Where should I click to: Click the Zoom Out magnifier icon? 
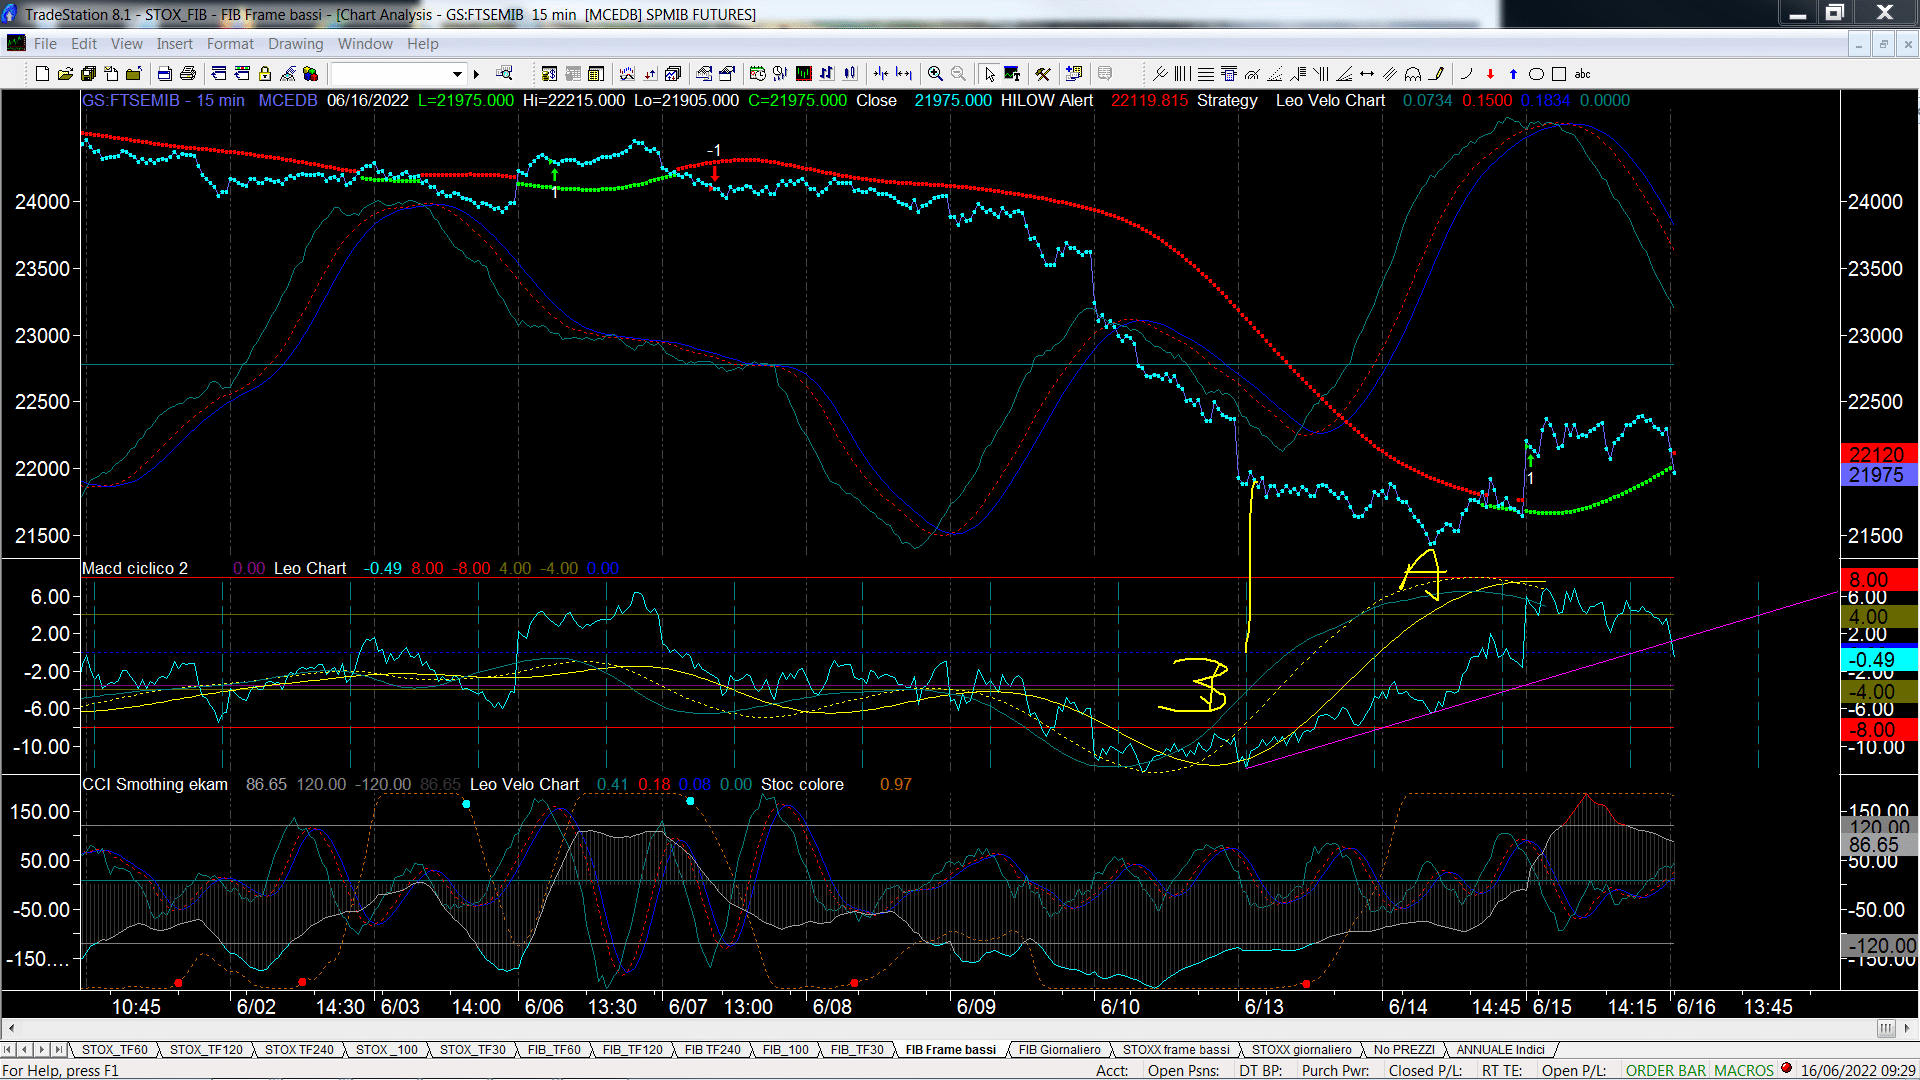click(x=958, y=74)
